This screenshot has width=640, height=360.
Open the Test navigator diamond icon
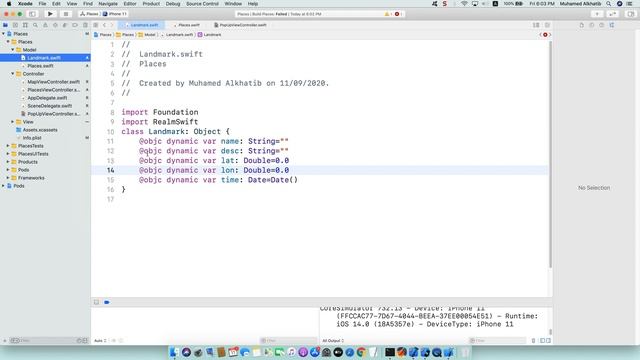click(x=55, y=25)
